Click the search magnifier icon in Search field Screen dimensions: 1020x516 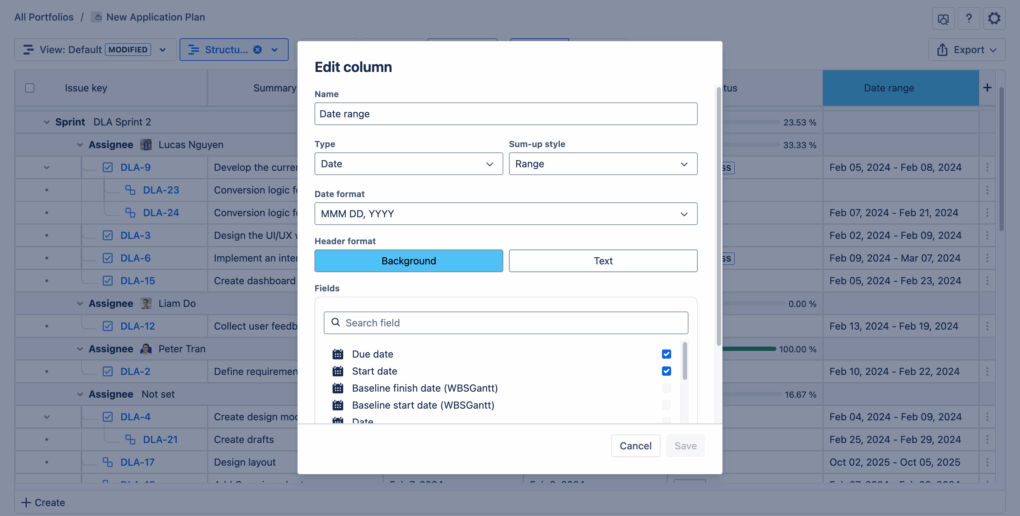(336, 322)
